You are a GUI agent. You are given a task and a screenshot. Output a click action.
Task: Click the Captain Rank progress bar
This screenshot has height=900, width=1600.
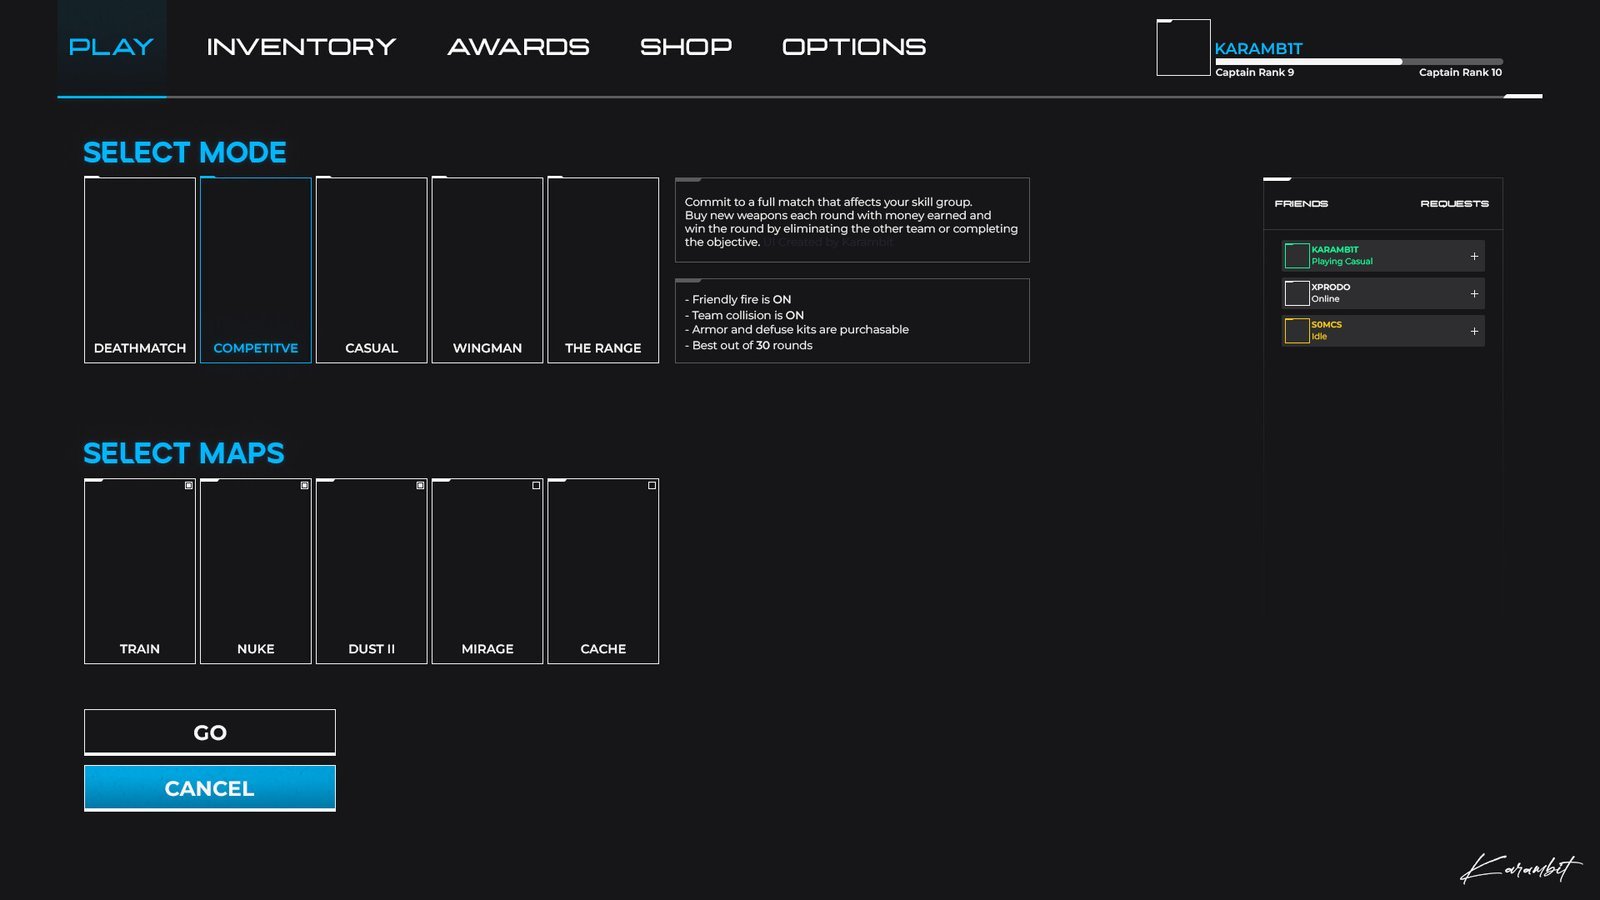click(x=1359, y=62)
